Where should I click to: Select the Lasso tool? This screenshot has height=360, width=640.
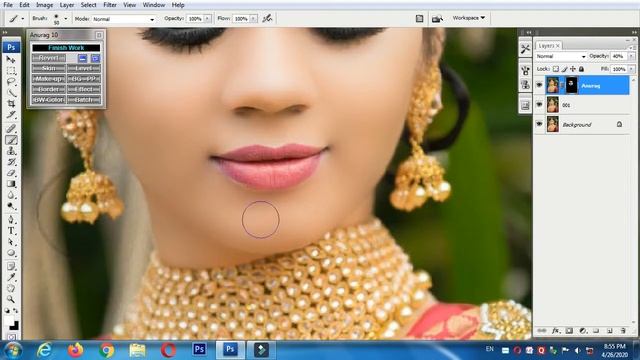click(x=11, y=82)
